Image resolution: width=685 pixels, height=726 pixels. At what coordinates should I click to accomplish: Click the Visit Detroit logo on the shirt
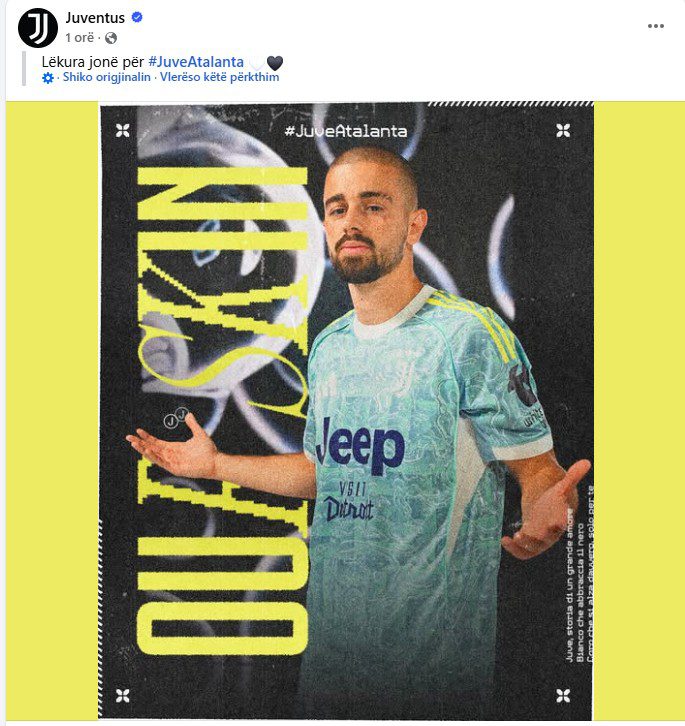[350, 502]
